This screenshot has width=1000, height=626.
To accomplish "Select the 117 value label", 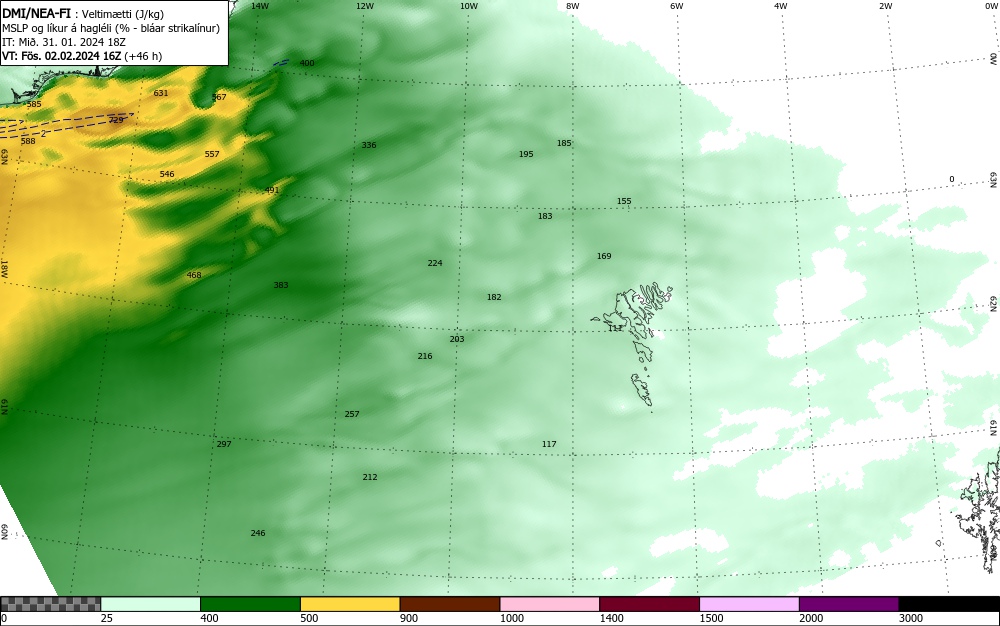I will click(x=549, y=444).
